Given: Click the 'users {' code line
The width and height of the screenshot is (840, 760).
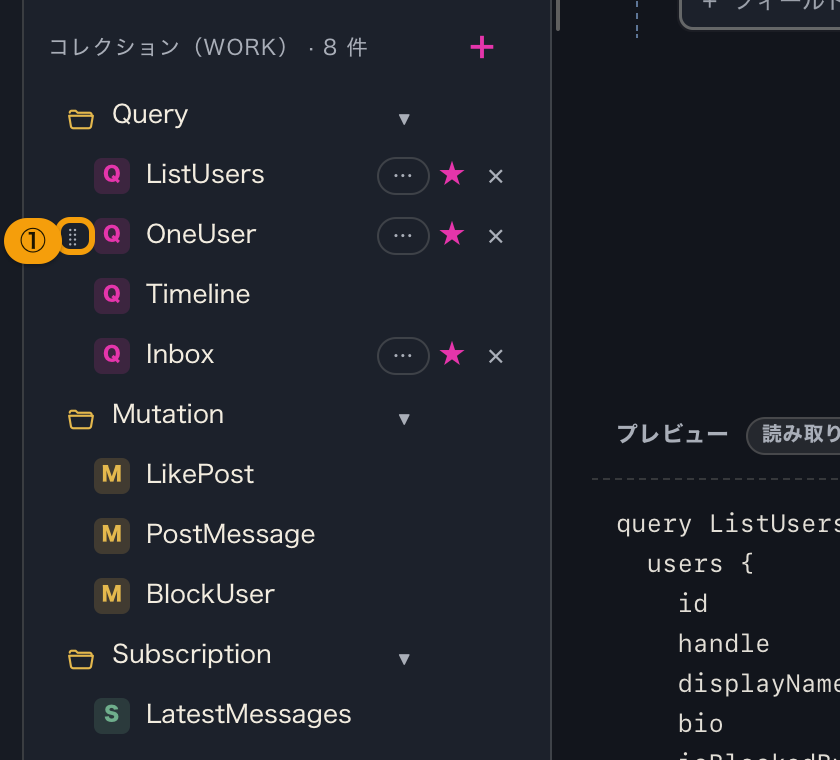Looking at the screenshot, I should (700, 564).
